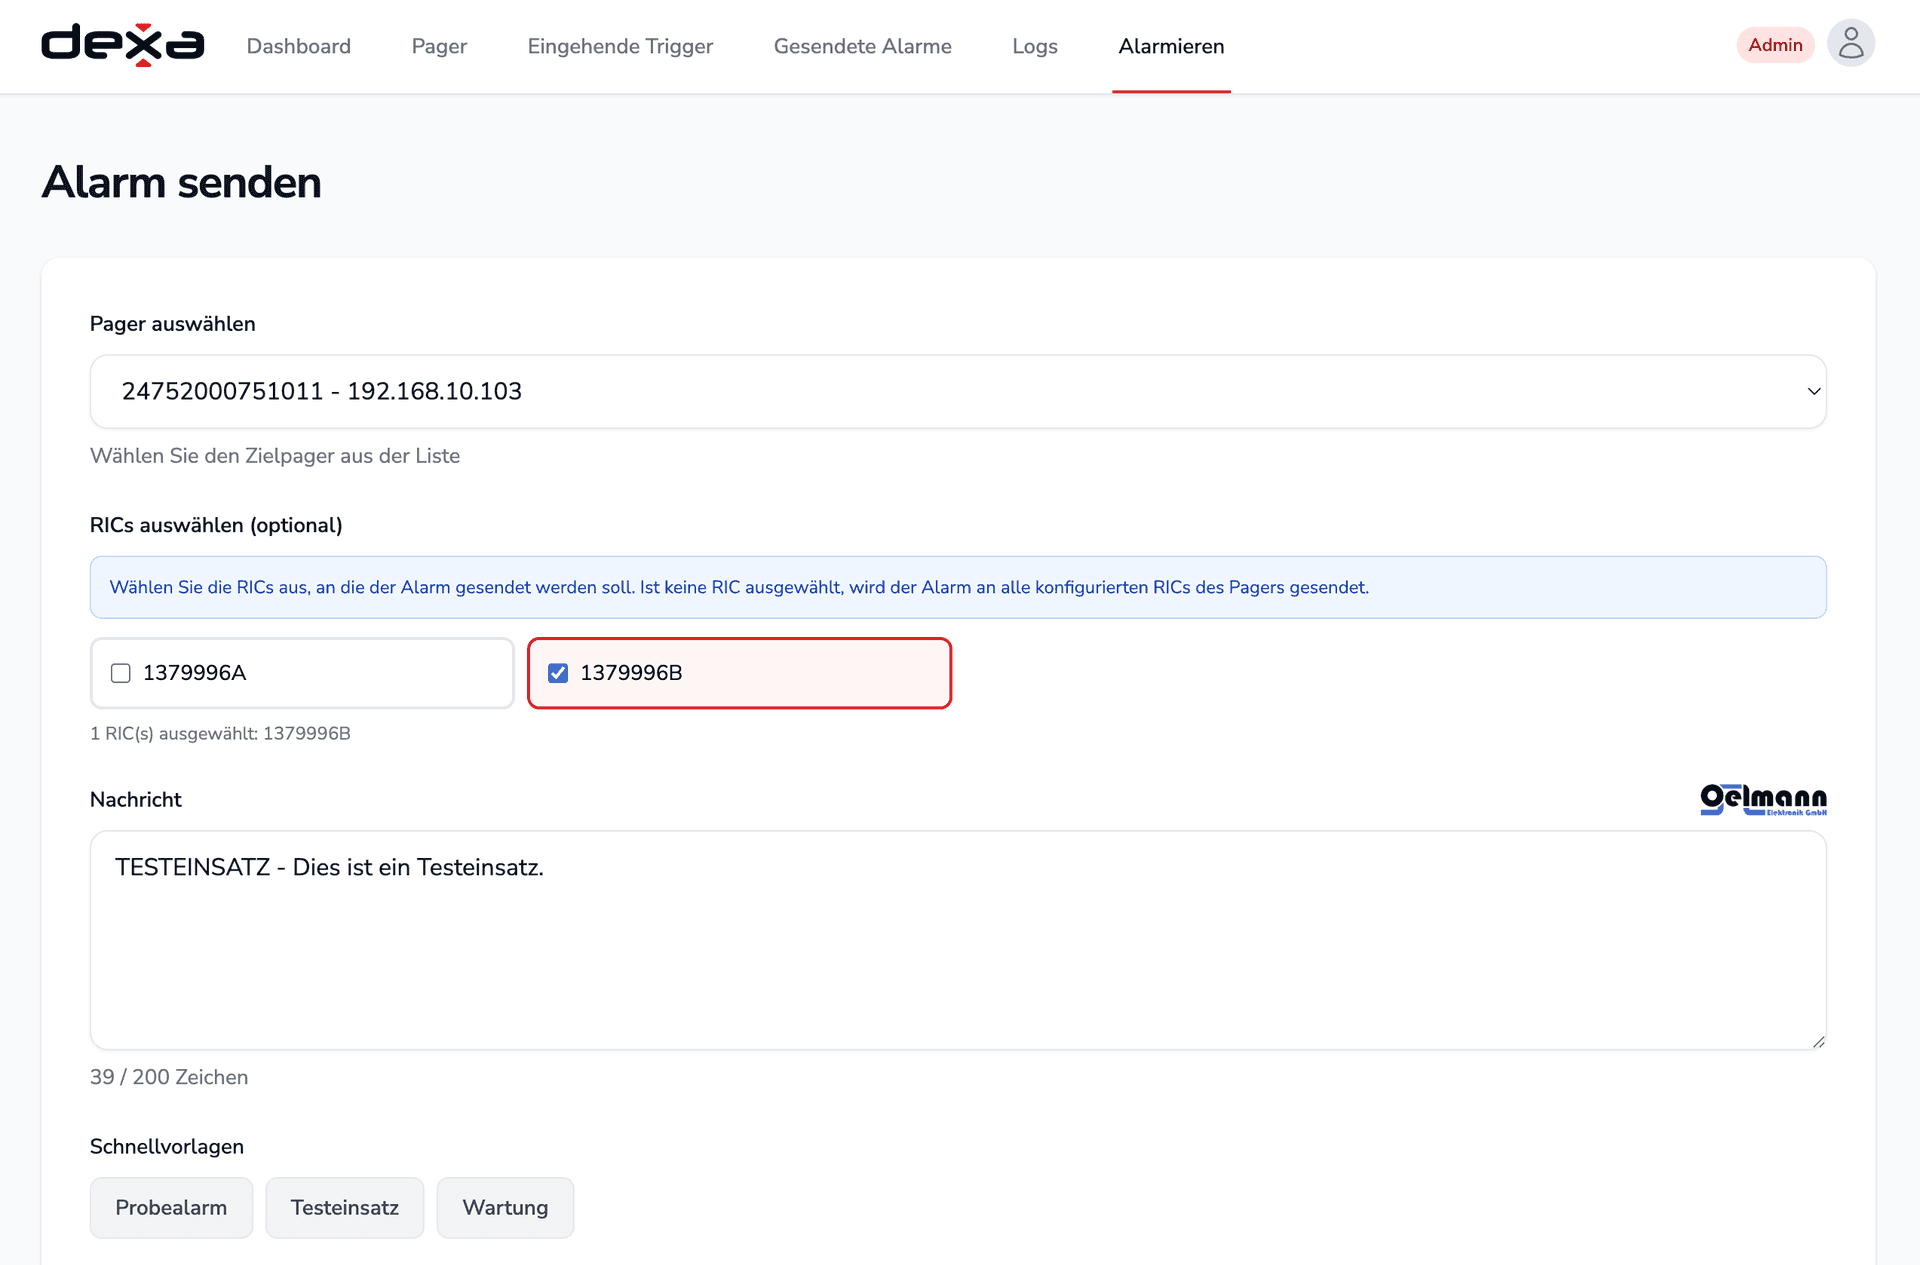The image size is (1920, 1265).
Task: Open Eingehende Trigger page
Action: (620, 46)
